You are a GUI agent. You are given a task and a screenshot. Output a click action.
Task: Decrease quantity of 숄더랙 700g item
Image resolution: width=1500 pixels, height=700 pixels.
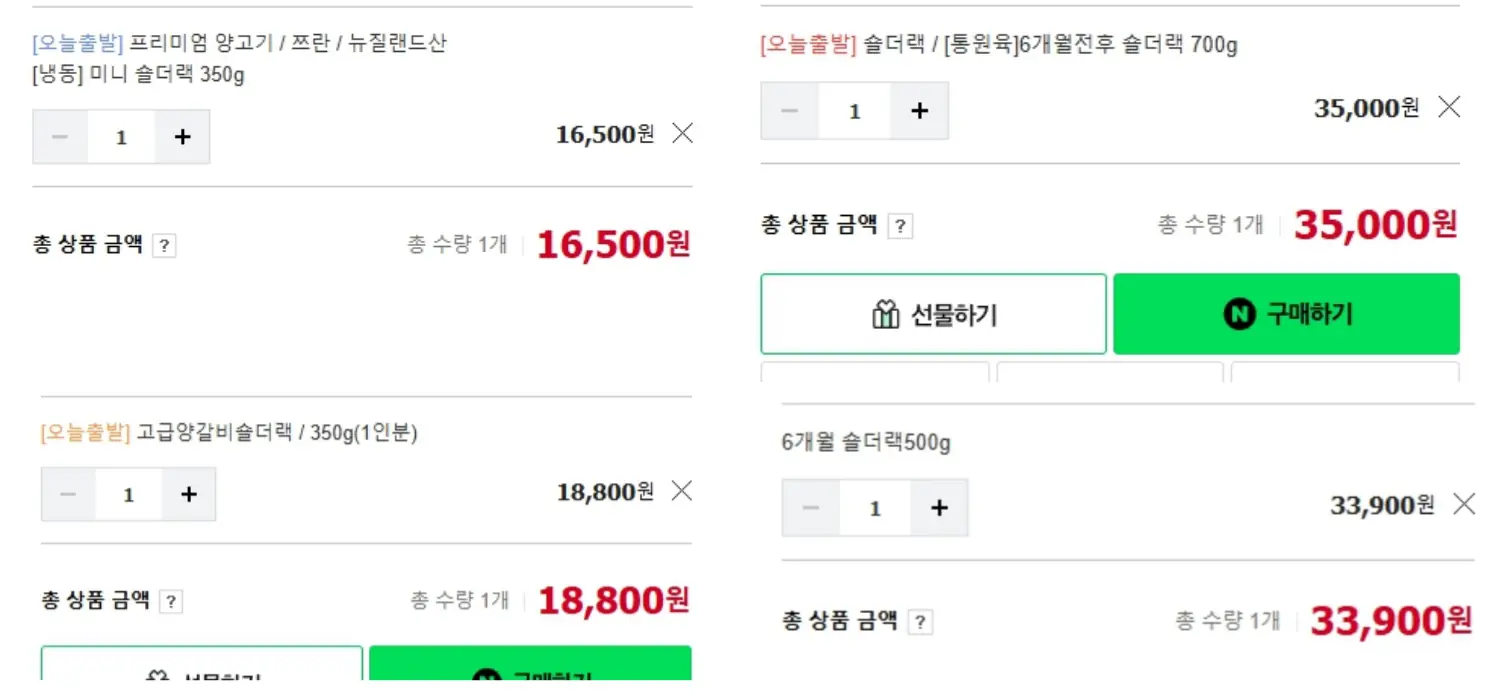[790, 111]
